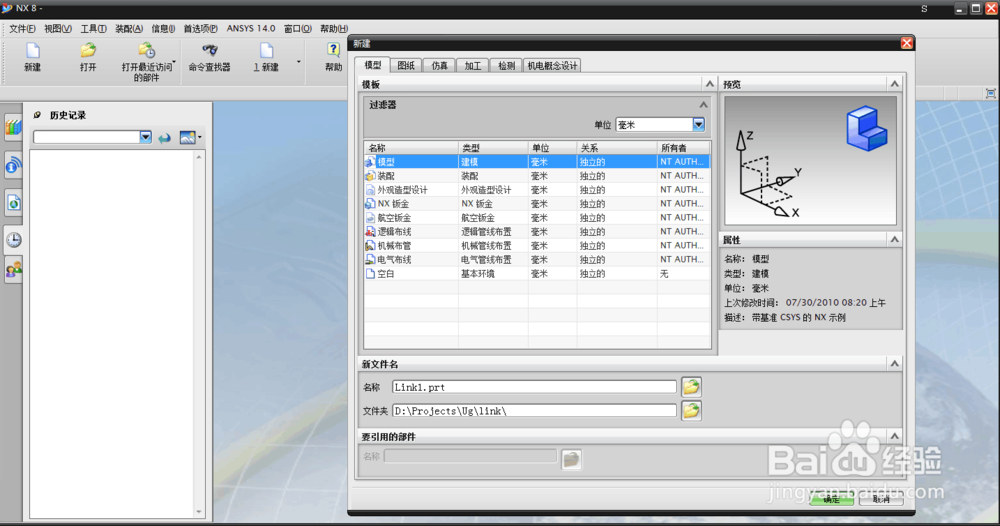
Task: Switch to the 图纸 tab
Action: click(406, 66)
